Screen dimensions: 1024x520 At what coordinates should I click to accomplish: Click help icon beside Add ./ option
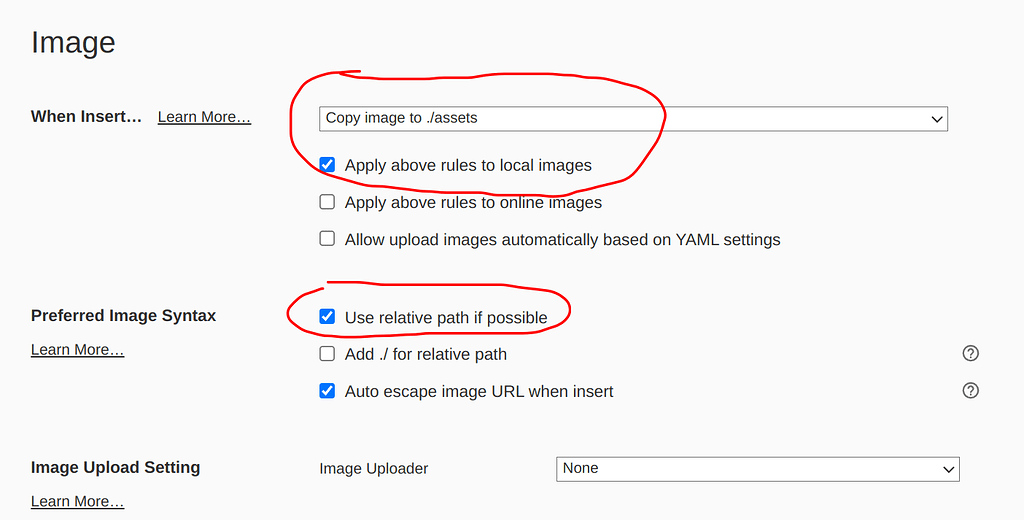click(x=970, y=353)
